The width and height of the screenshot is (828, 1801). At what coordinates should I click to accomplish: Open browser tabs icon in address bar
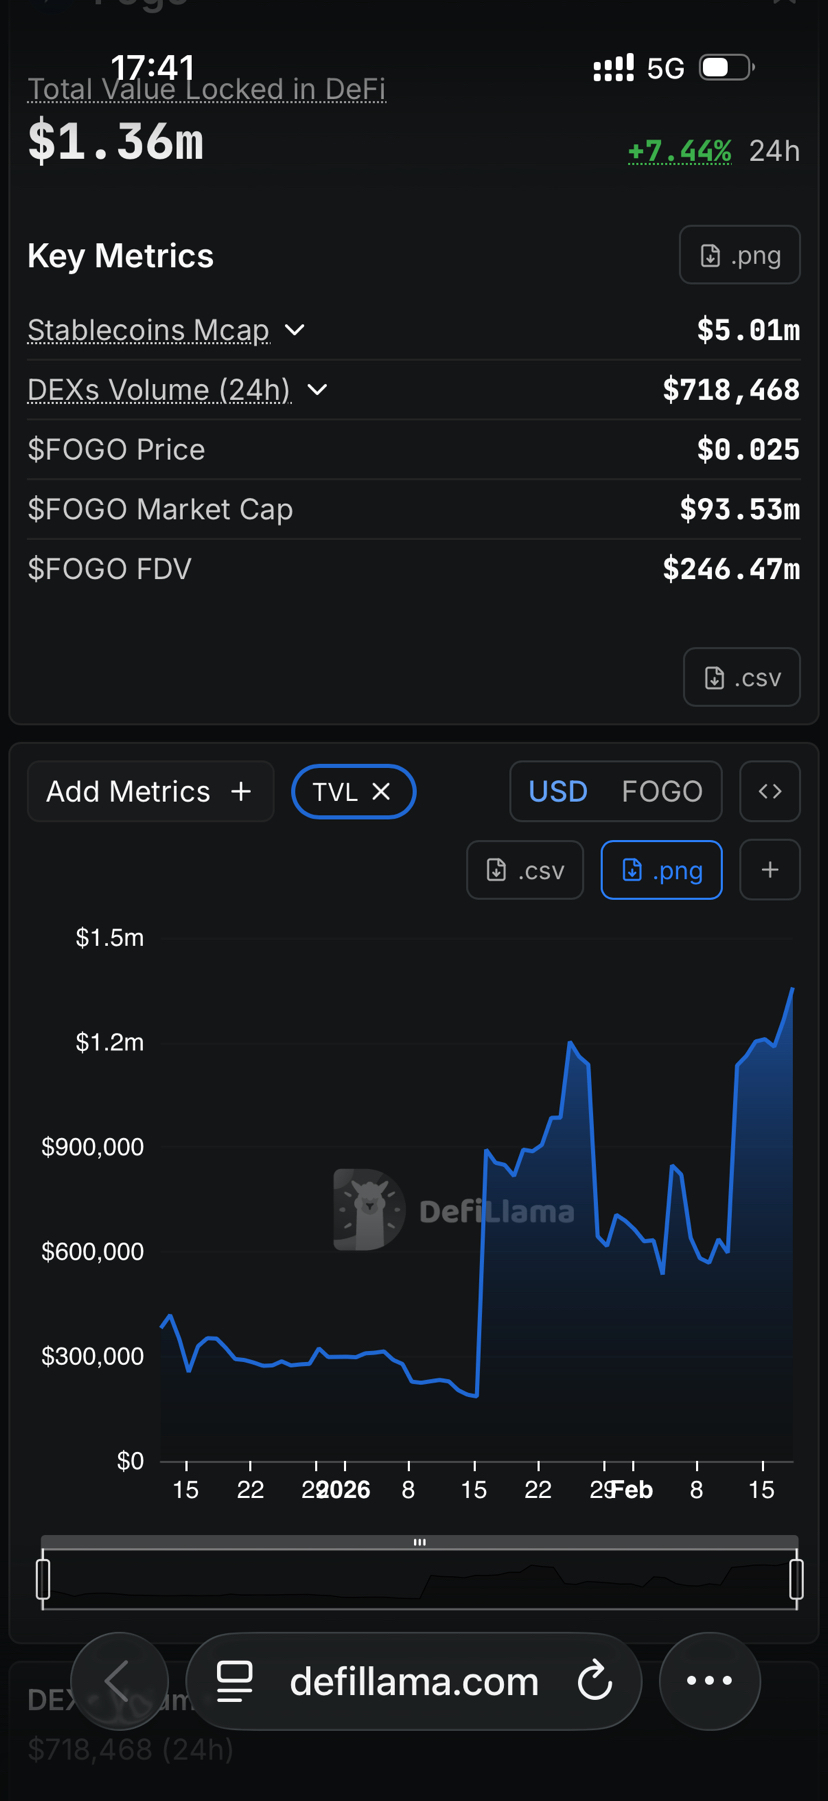235,1681
